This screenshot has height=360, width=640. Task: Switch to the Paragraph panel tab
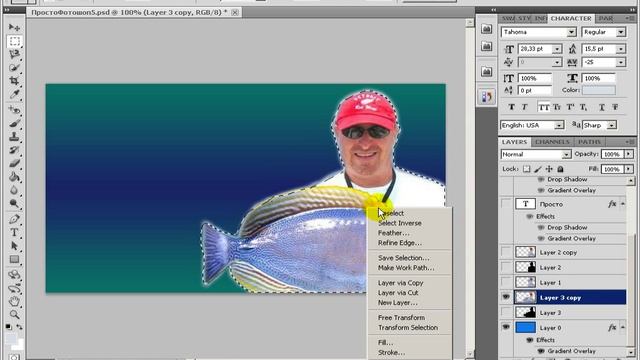[606, 18]
